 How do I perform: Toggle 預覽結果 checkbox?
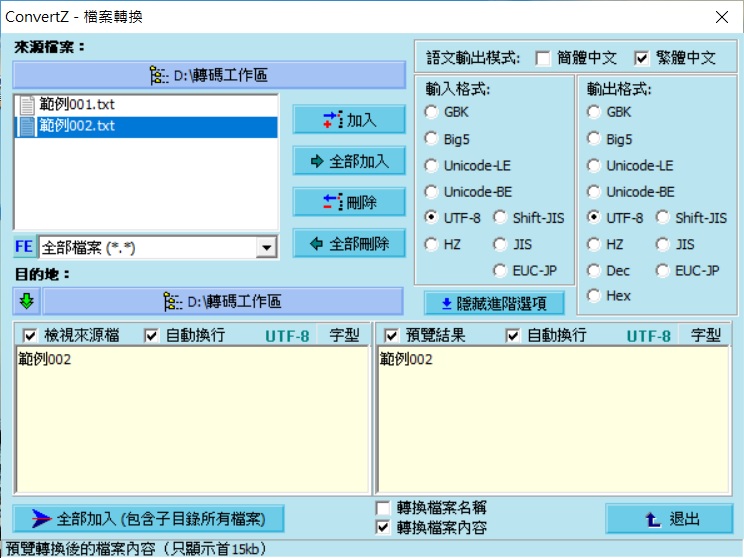tap(391, 336)
